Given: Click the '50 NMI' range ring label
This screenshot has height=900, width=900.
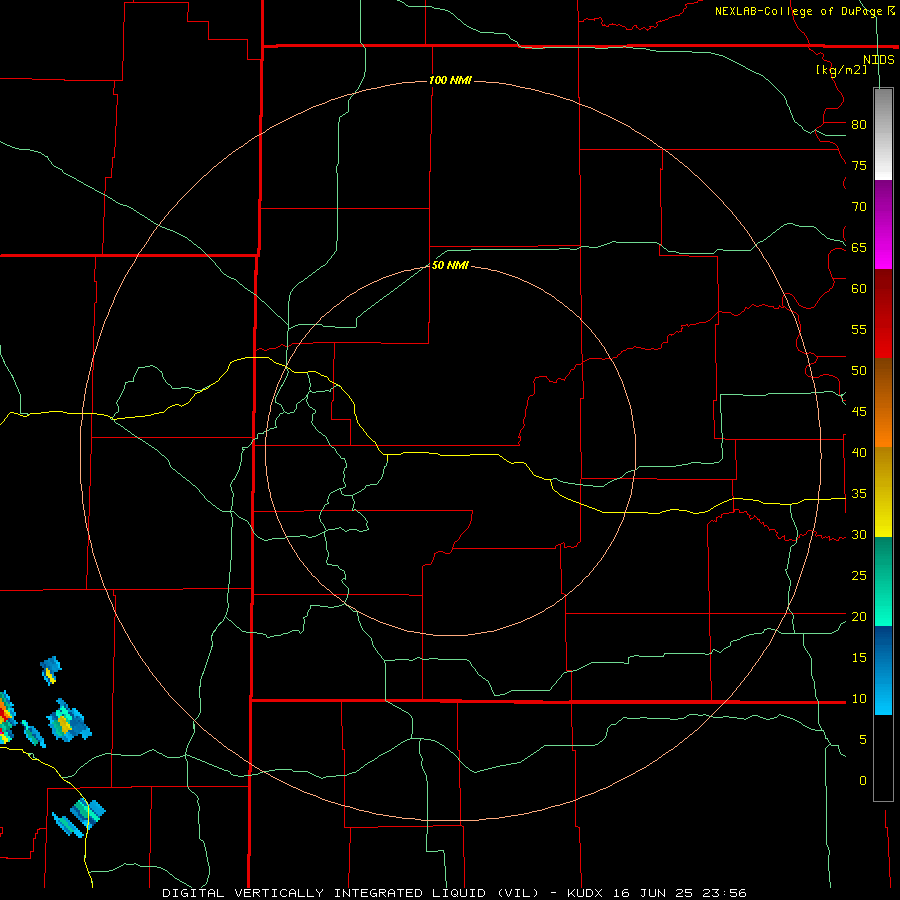Looking at the screenshot, I should (451, 265).
